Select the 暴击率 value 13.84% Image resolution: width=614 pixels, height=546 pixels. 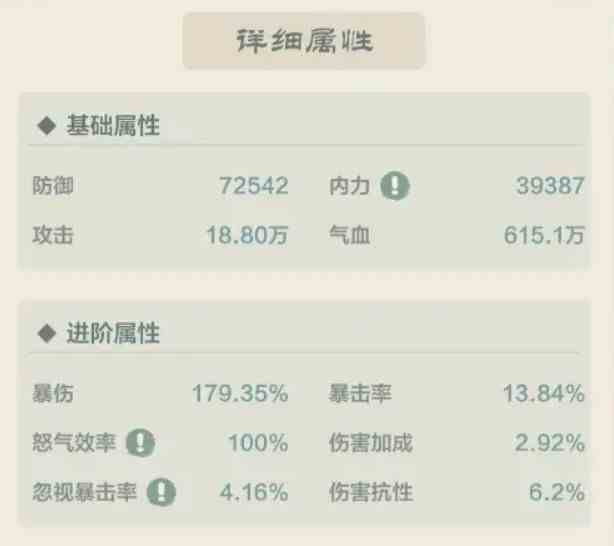pos(544,393)
